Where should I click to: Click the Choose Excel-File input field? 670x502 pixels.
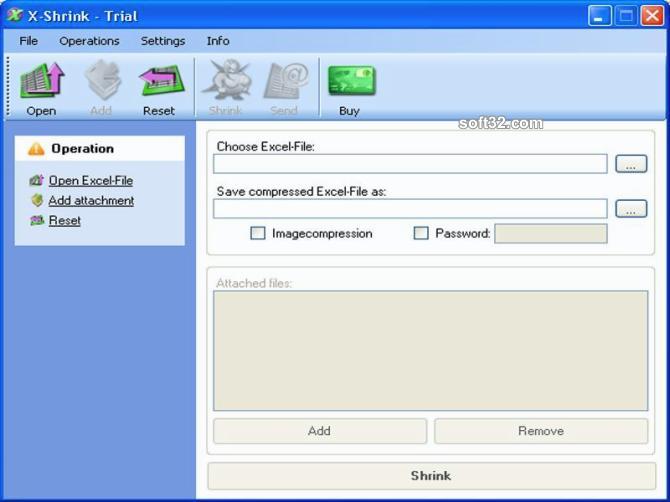coord(410,164)
